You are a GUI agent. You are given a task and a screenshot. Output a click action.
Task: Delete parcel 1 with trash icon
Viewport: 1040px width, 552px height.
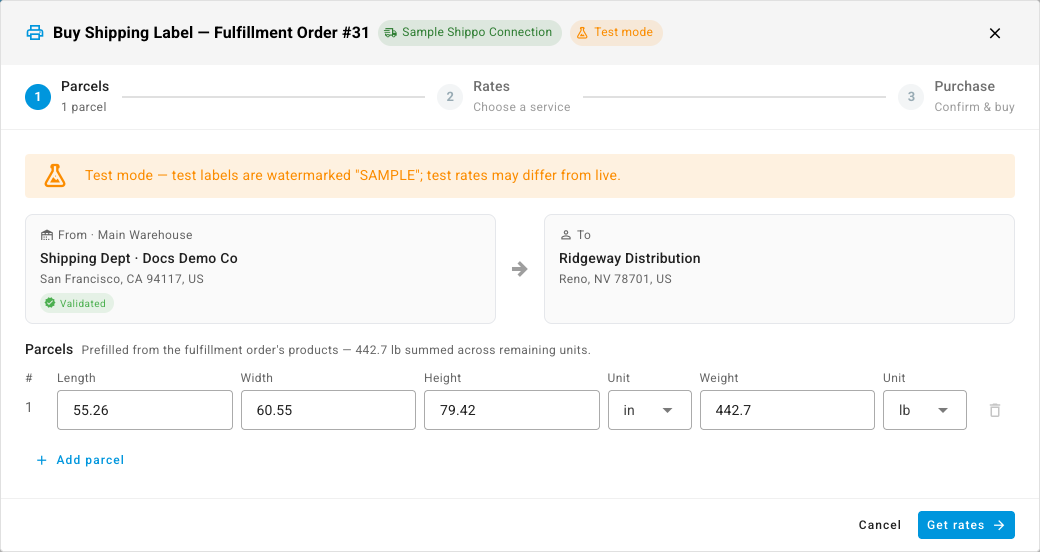pyautogui.click(x=994, y=410)
